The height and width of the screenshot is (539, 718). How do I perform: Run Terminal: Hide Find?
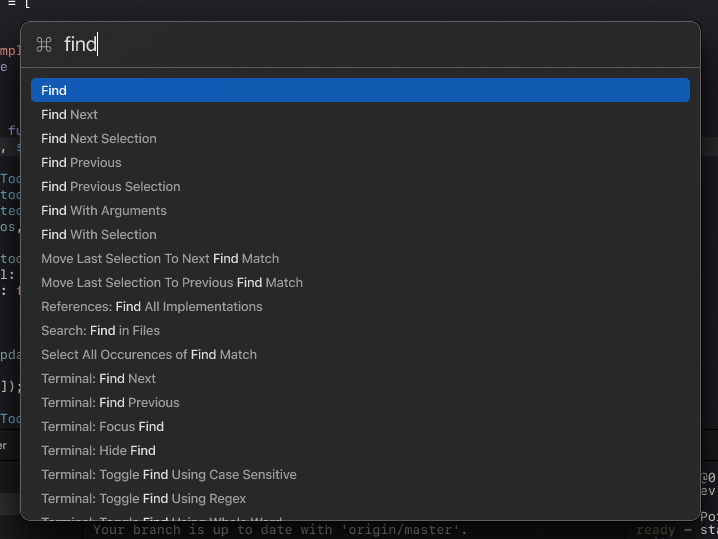click(x=360, y=451)
